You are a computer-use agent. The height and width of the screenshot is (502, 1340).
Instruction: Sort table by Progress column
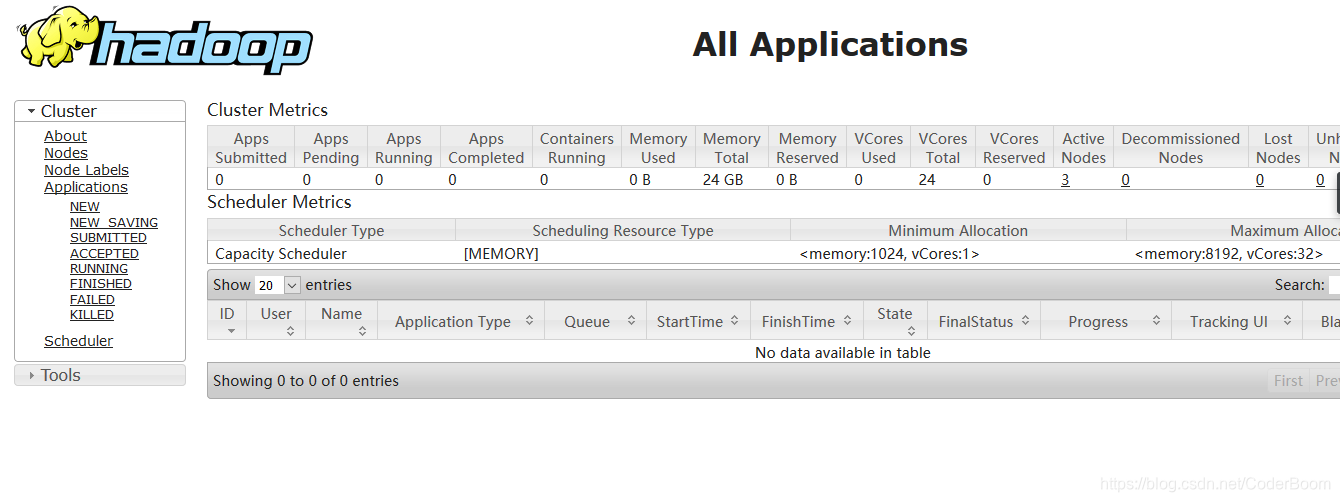coord(1106,321)
